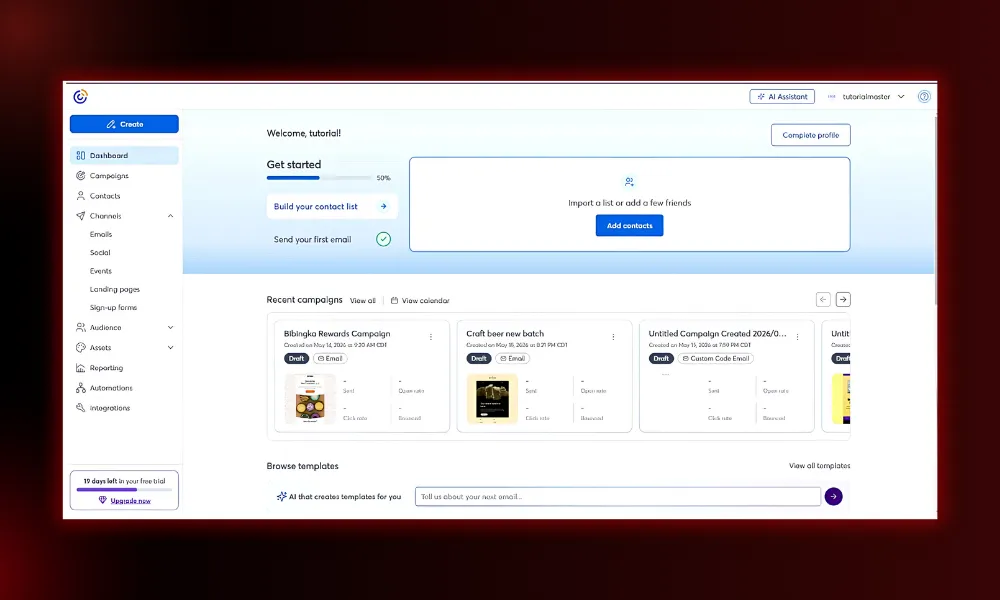Select Assets in the sidebar

100,348
